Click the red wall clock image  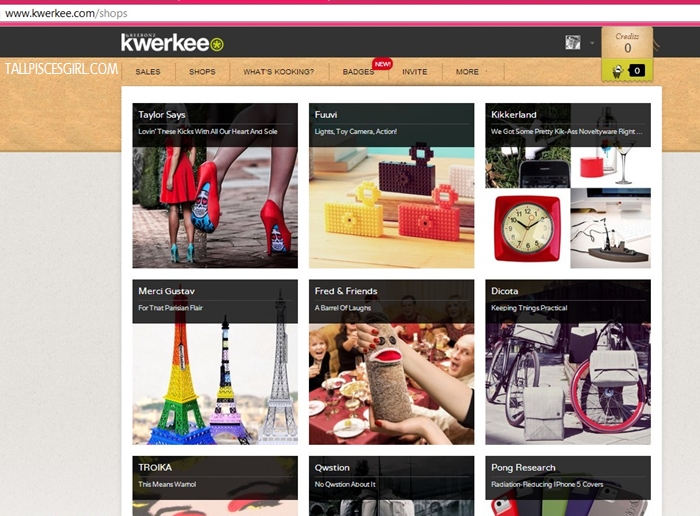click(527, 228)
